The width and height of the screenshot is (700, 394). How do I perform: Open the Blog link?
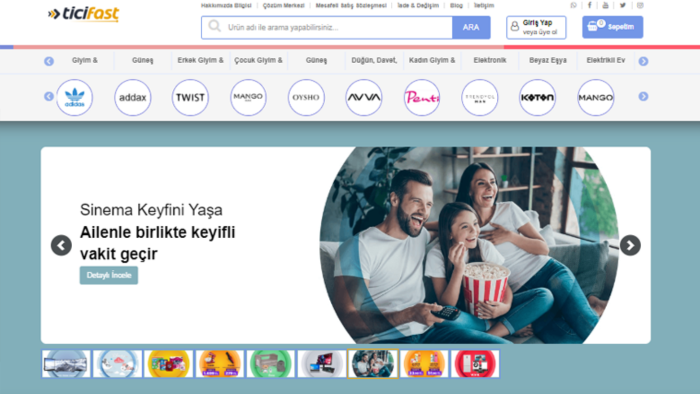[x=456, y=5]
